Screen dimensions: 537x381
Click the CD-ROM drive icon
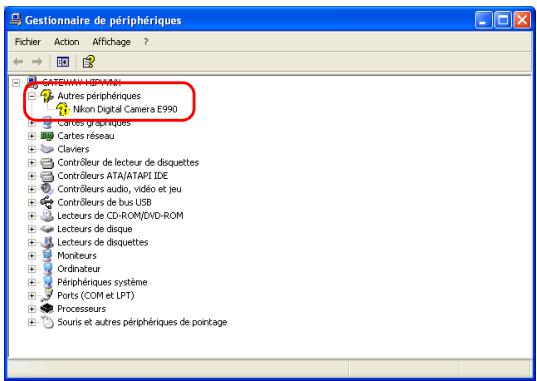(47, 216)
